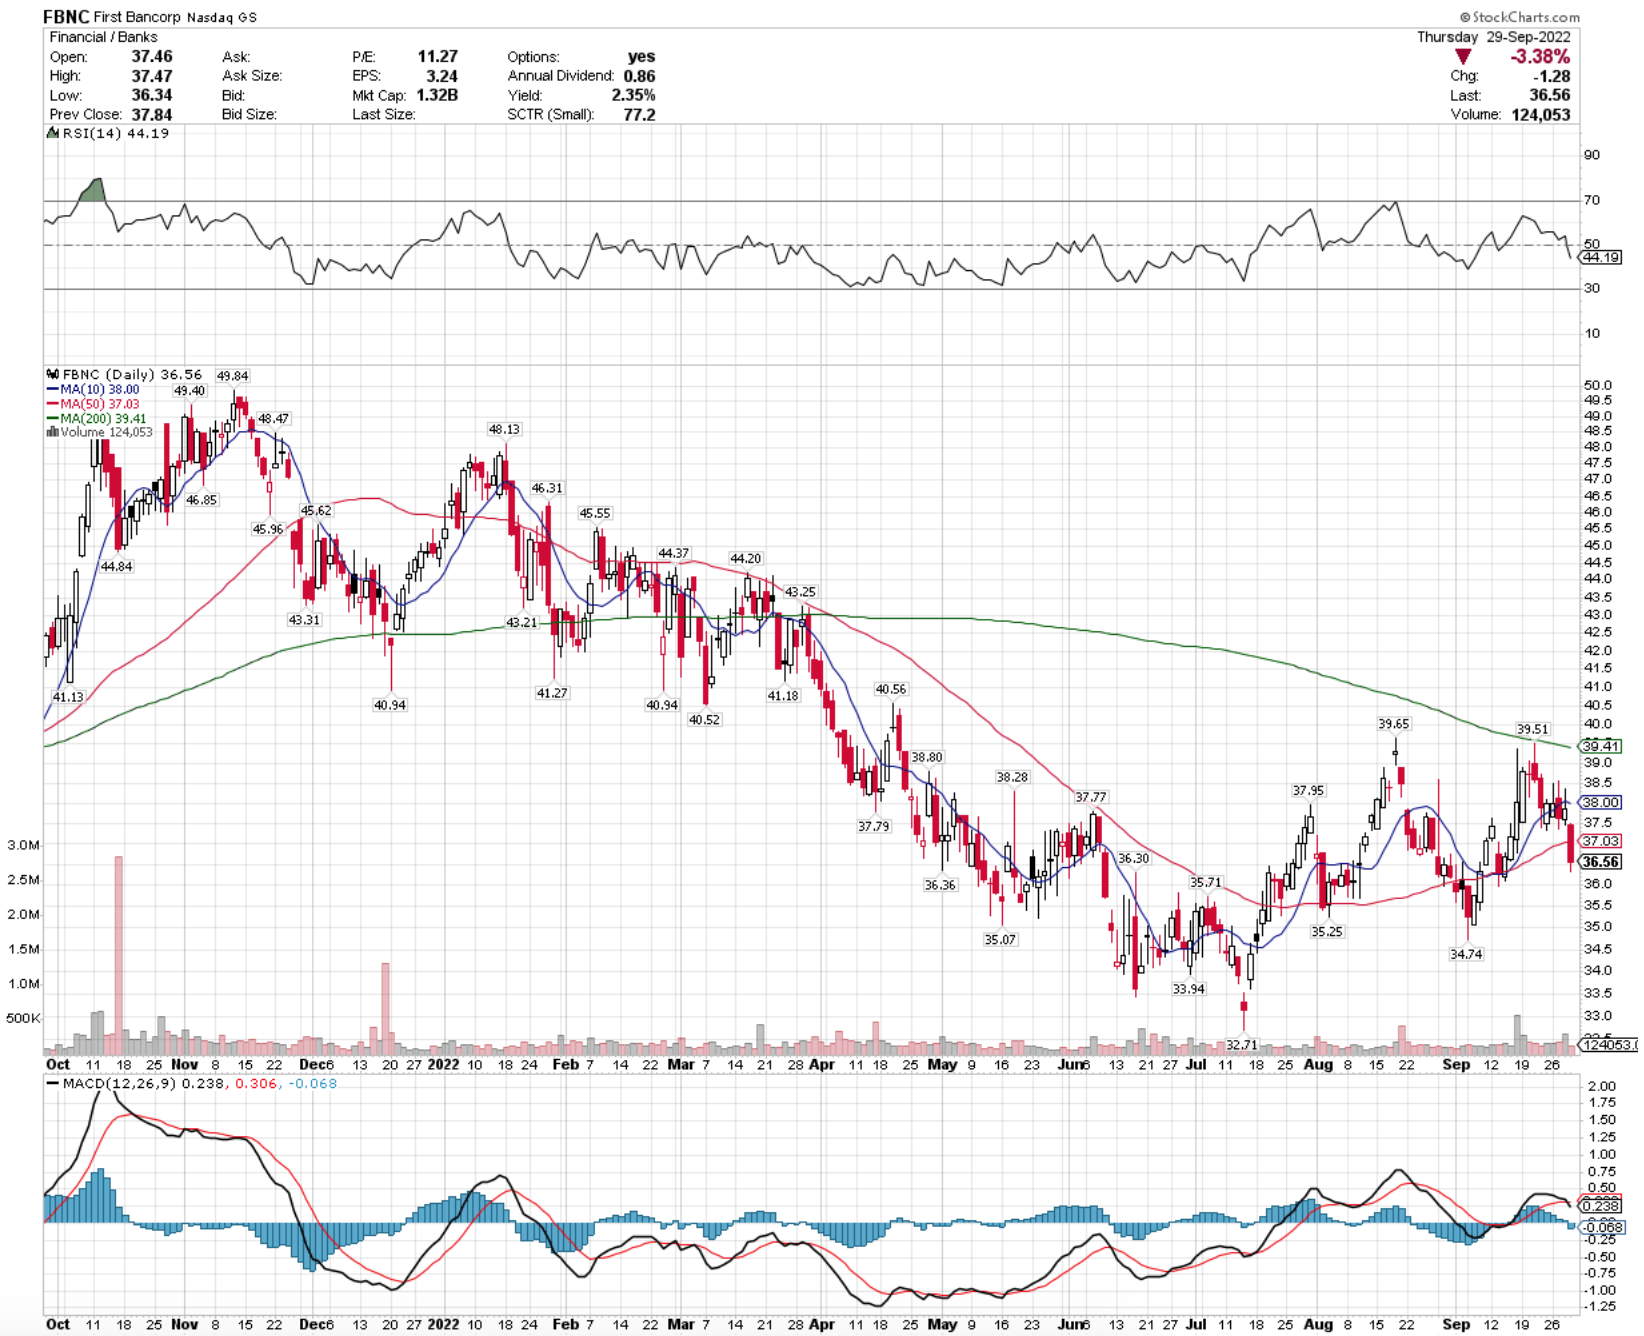
Task: Click the 44.37 price annotation
Action: click(673, 553)
